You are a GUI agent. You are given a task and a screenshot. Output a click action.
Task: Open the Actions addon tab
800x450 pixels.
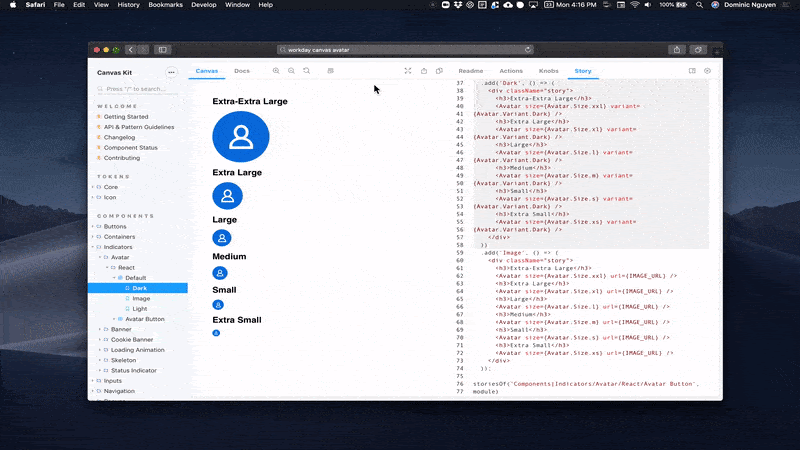(511, 71)
